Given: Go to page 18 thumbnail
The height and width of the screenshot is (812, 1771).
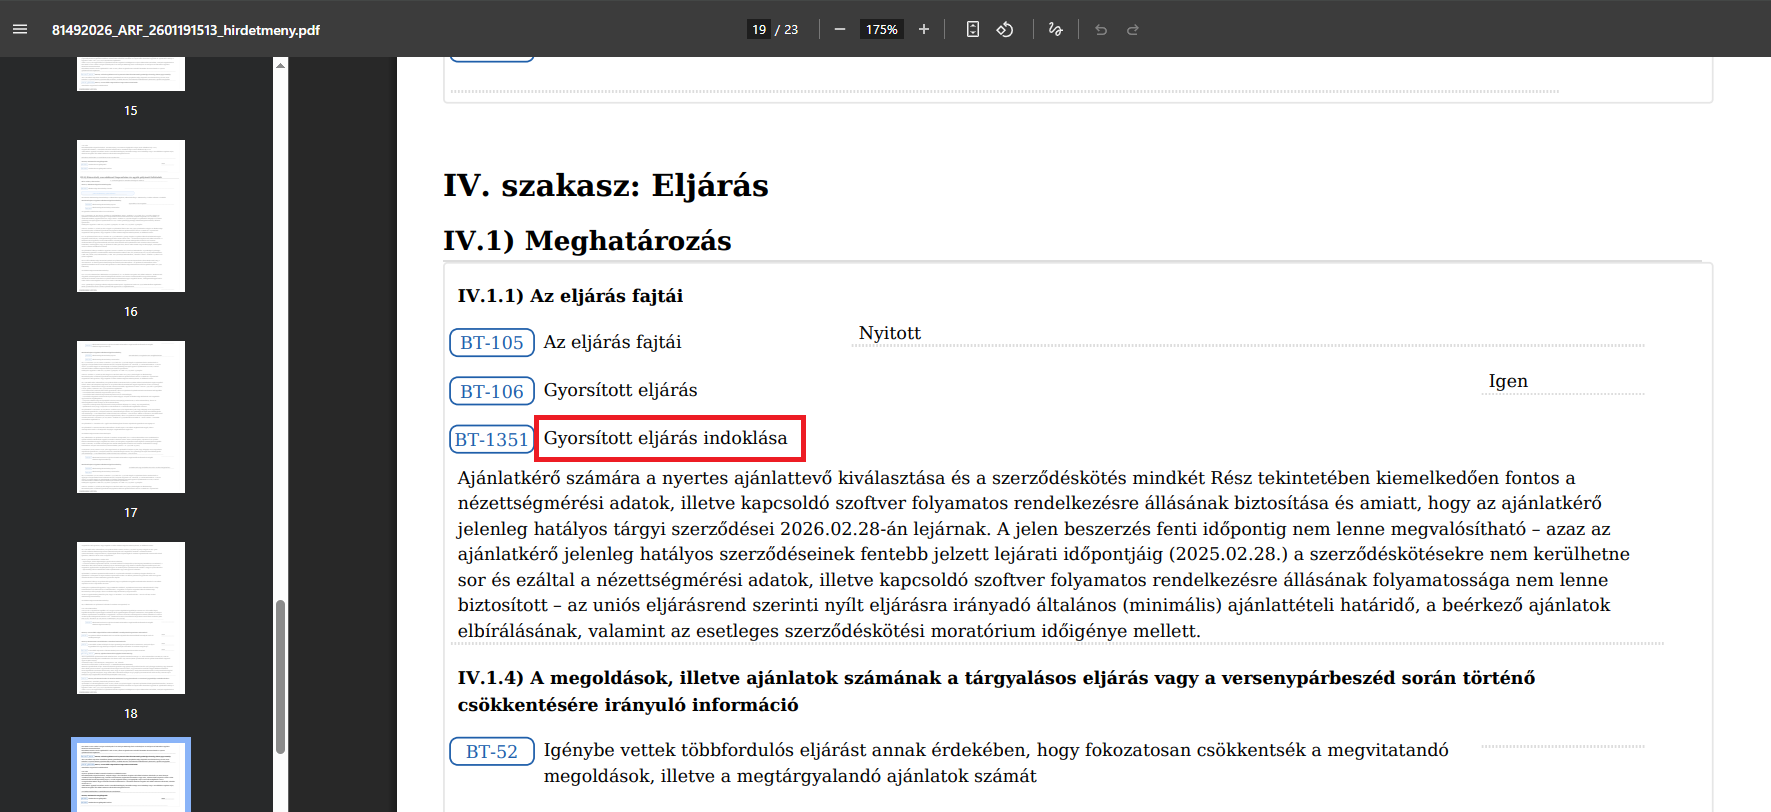Looking at the screenshot, I should coord(131,618).
